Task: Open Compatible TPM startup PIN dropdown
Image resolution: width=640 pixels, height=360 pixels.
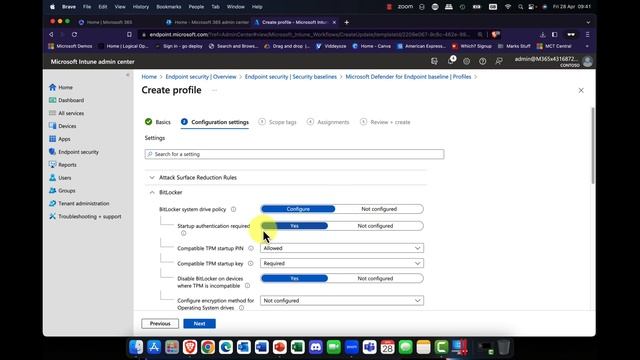Action: coord(342,248)
